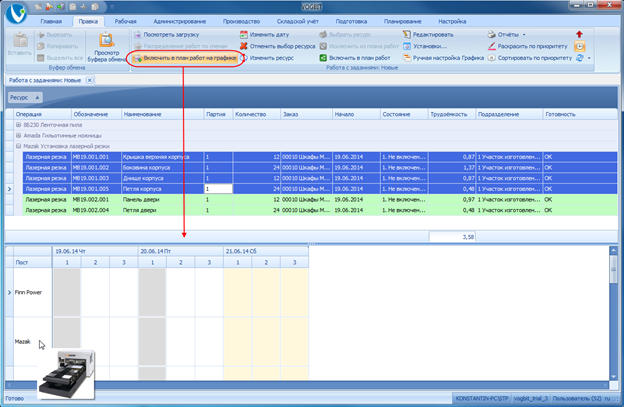Click 'Просмотр Буфера обмена' button
The height and width of the screenshot is (407, 624).
pos(106,47)
